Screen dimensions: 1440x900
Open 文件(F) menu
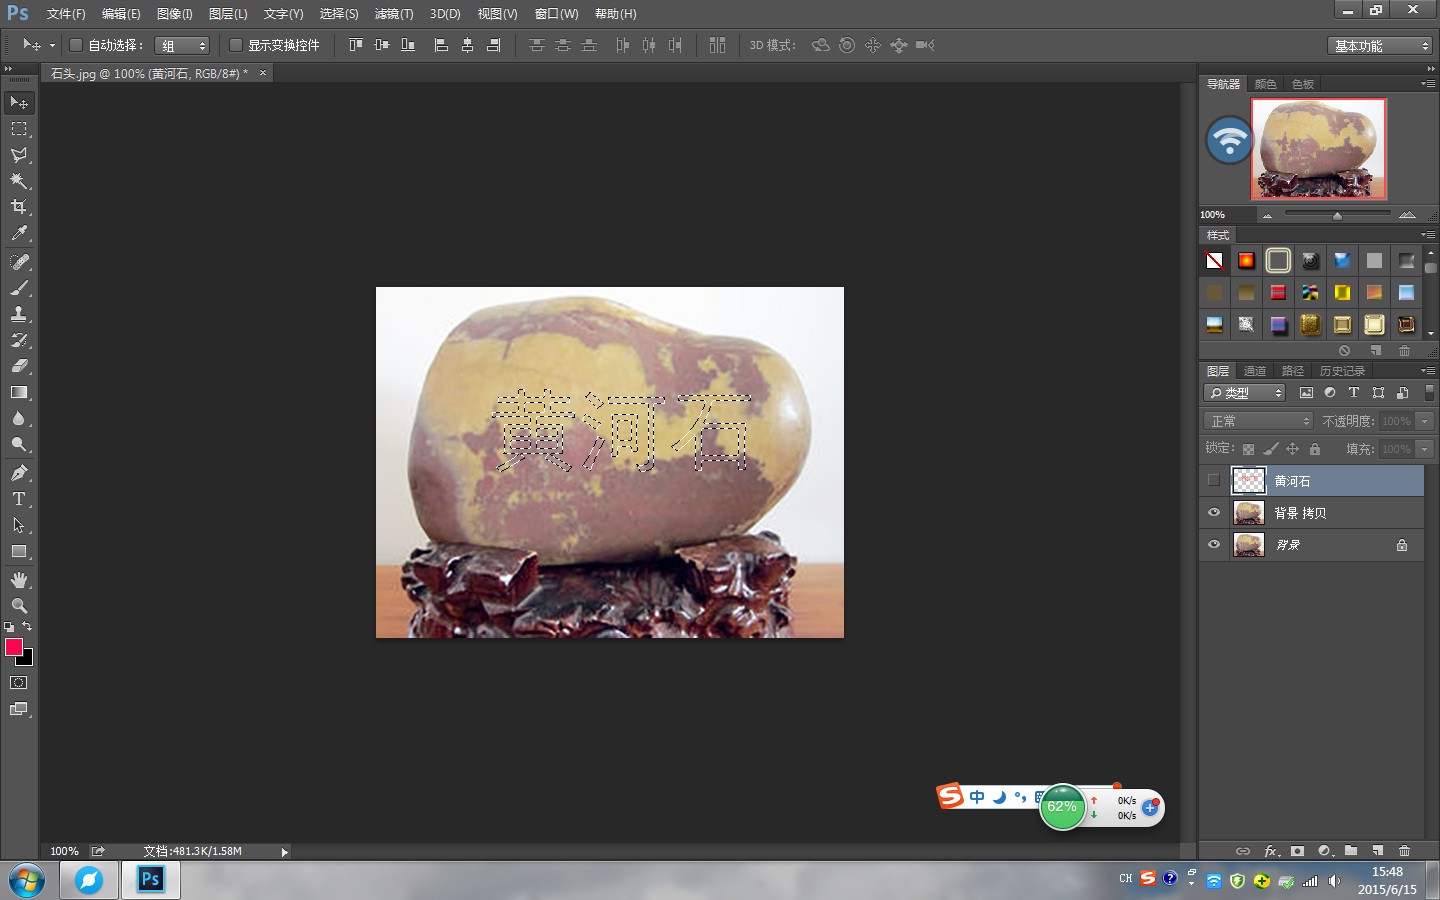66,14
